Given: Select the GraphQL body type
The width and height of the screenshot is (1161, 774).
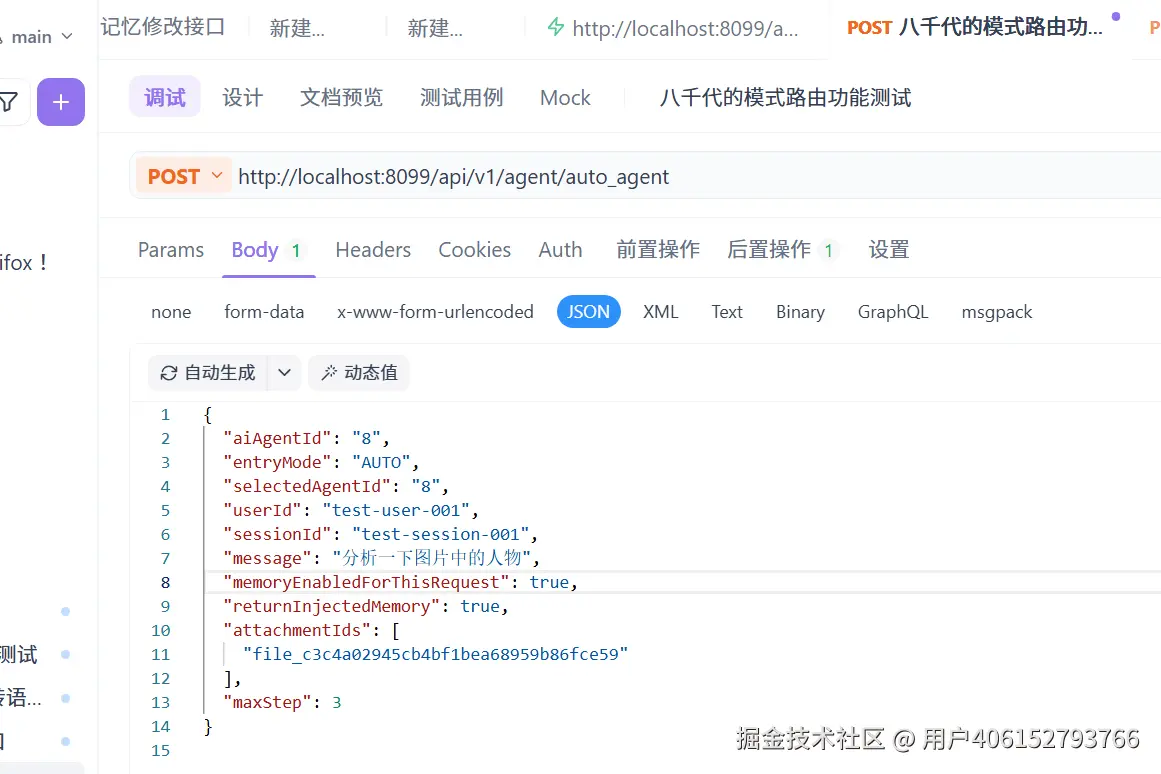Looking at the screenshot, I should (893, 312).
